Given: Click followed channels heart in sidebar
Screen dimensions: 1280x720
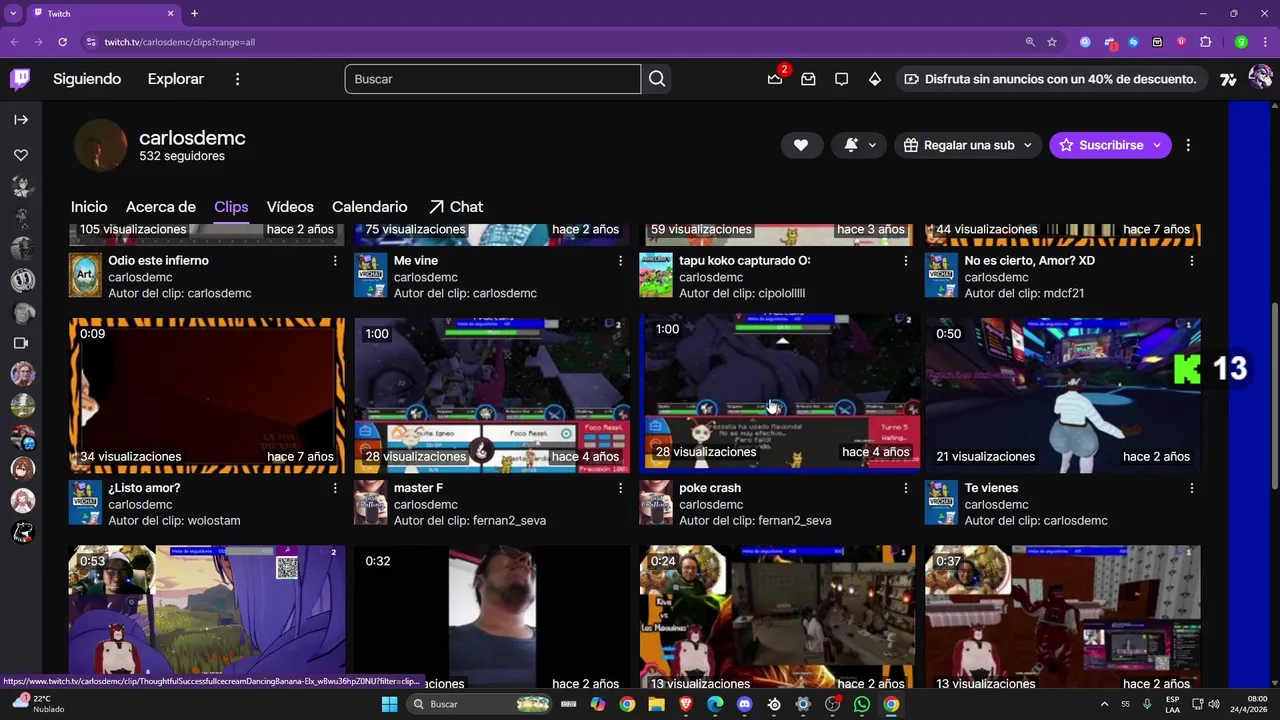Looking at the screenshot, I should [20, 155].
